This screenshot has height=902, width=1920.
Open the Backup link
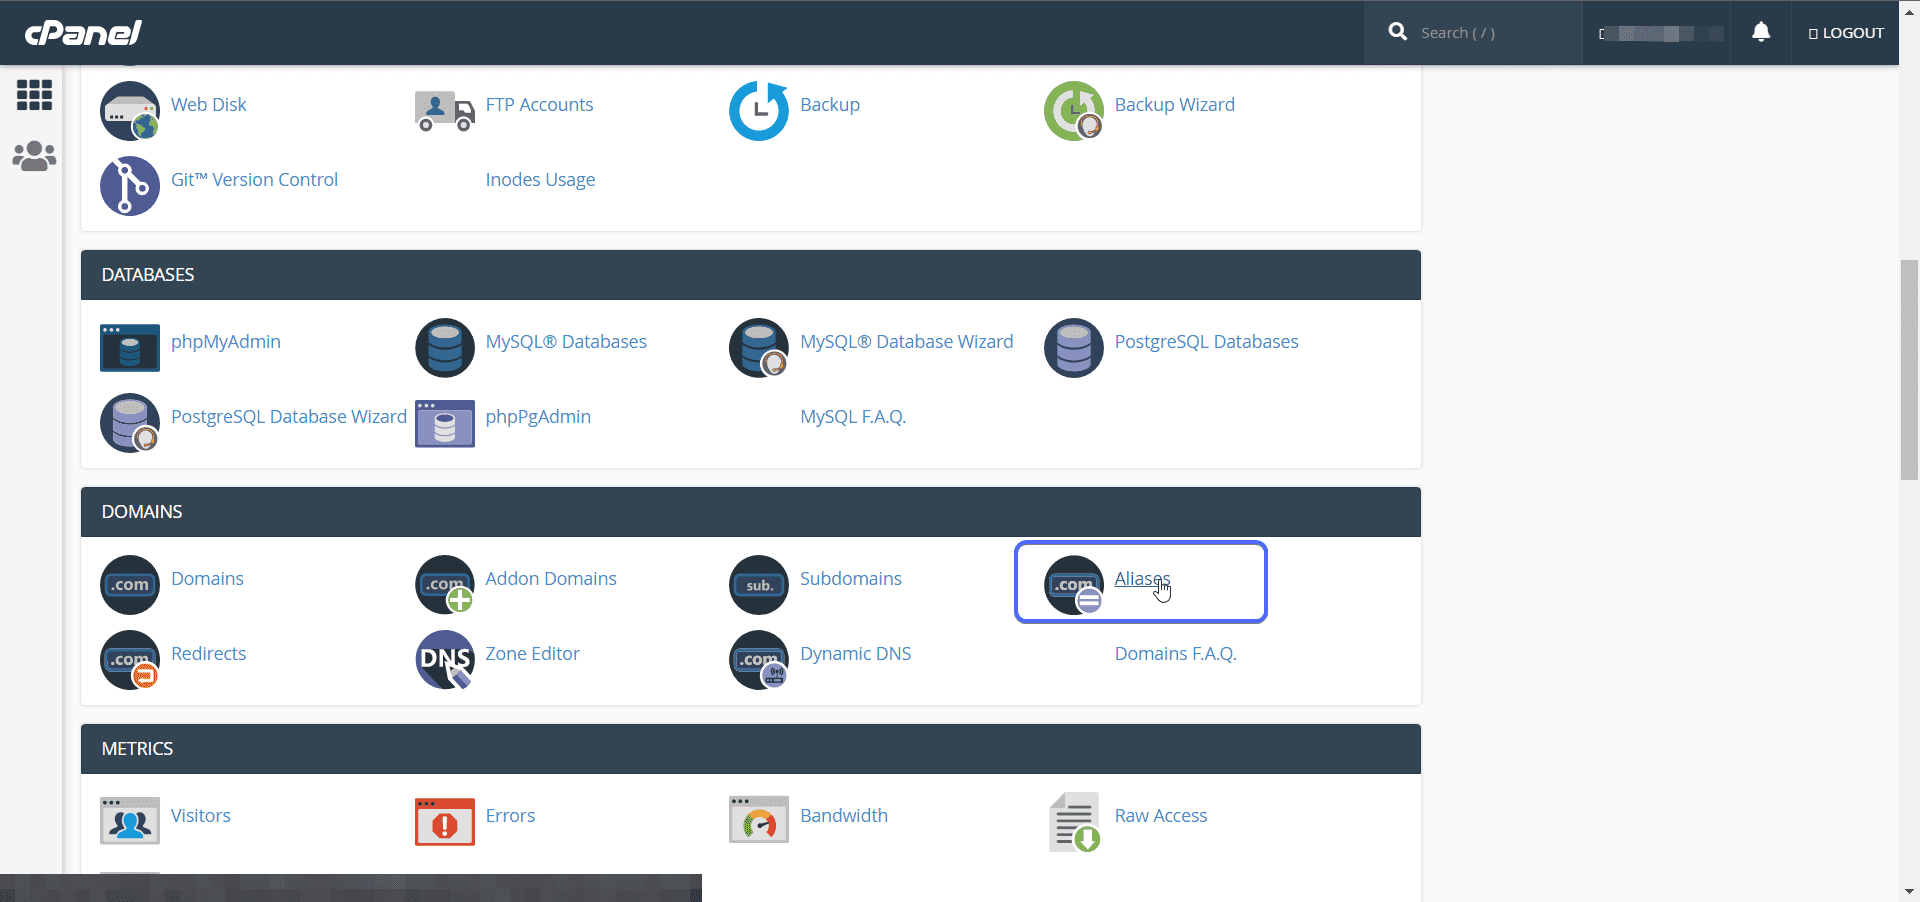tap(830, 105)
